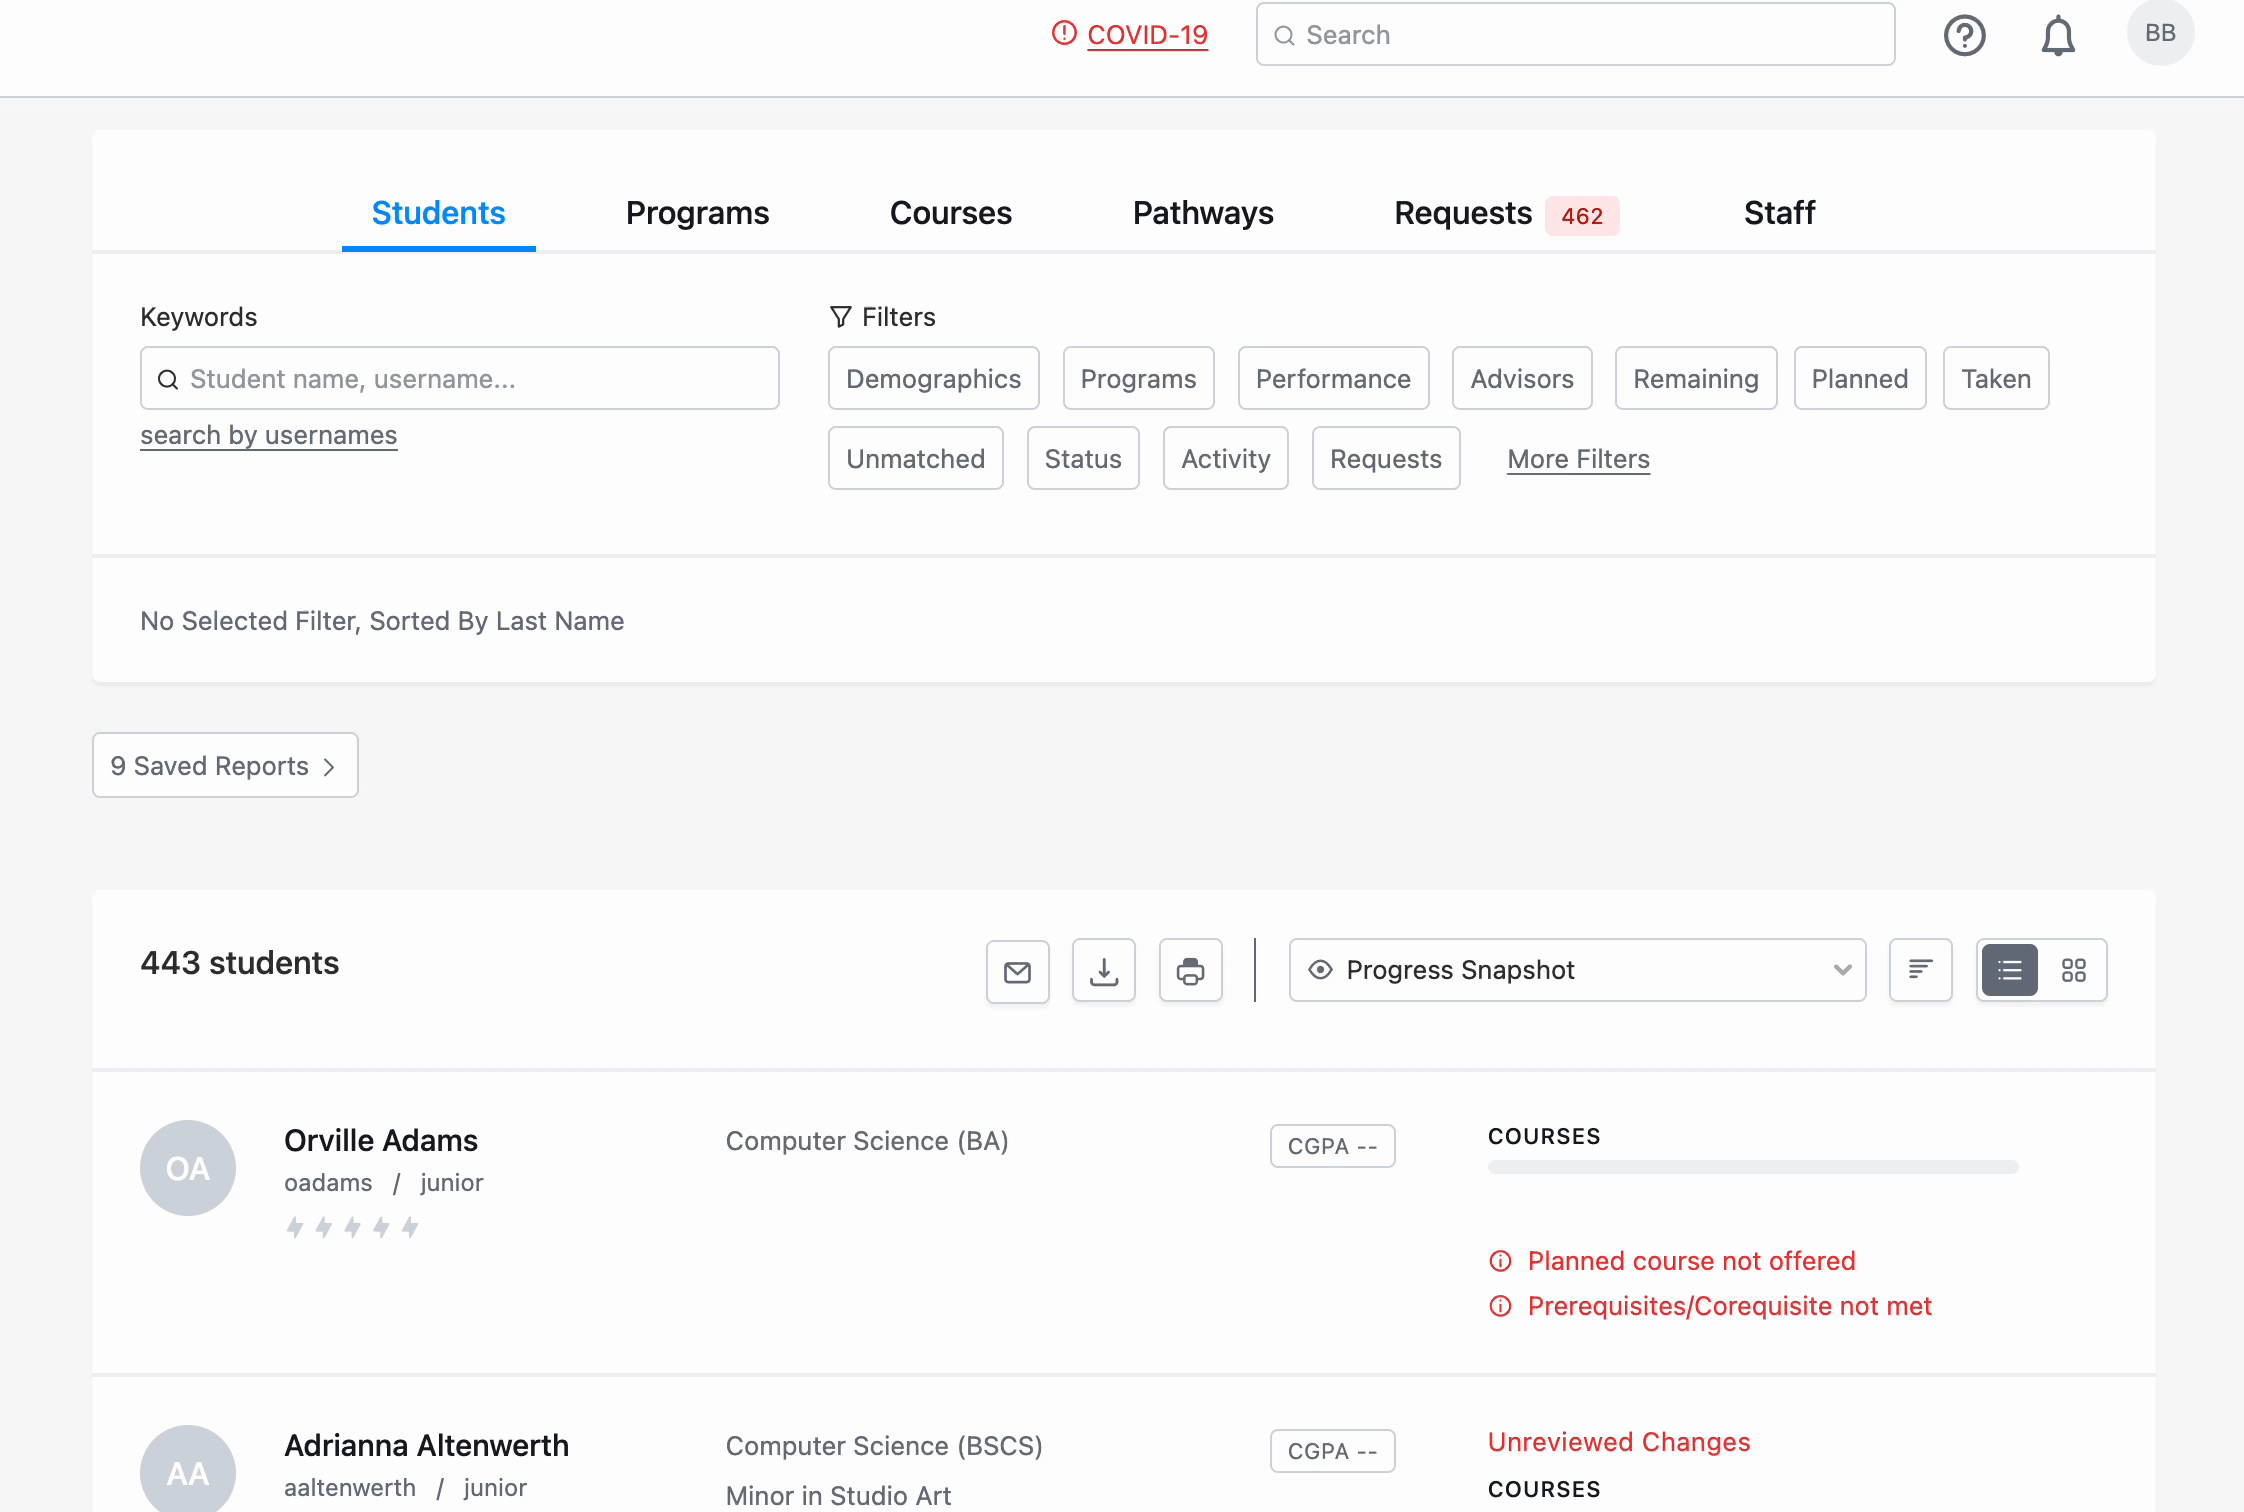2244x1512 pixels.
Task: Open the sort options icon
Action: point(1920,970)
